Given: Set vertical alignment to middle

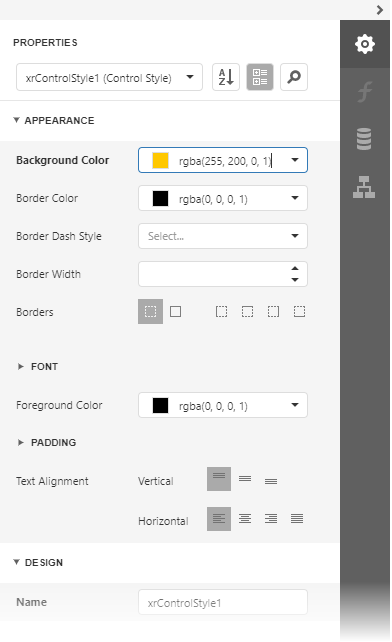Looking at the screenshot, I should (245, 479).
